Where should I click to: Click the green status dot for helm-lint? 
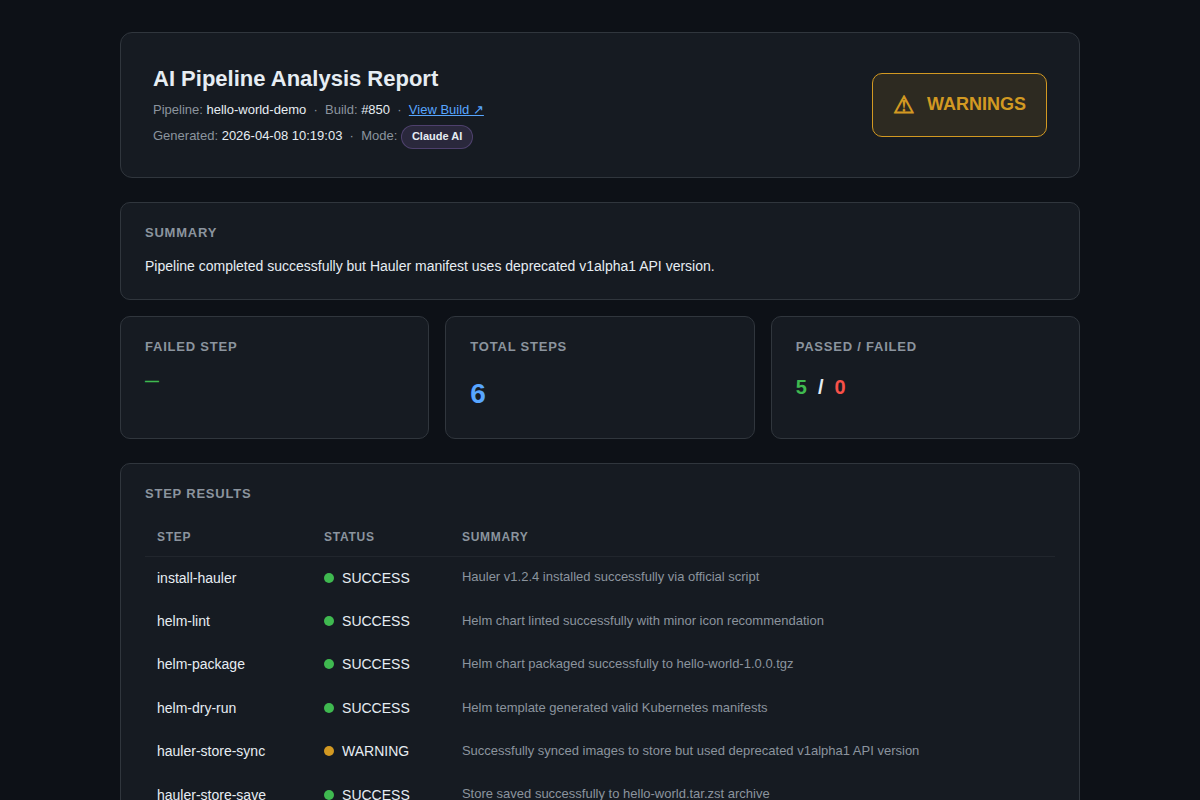click(x=329, y=621)
